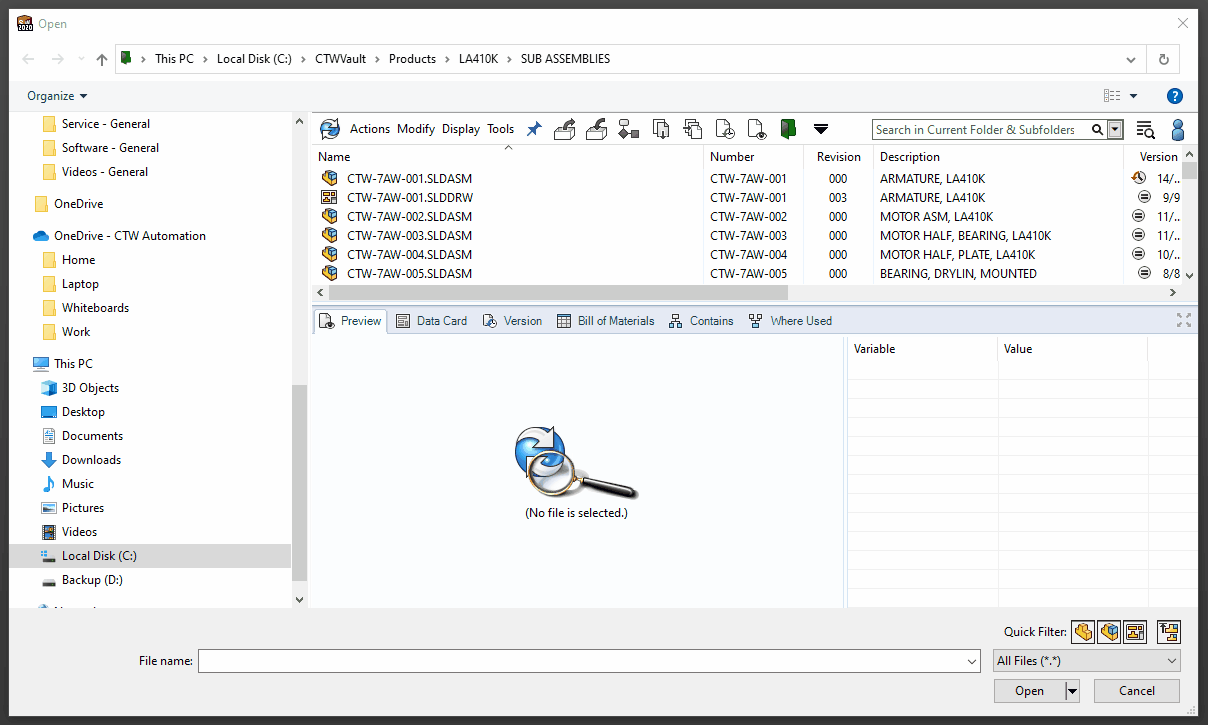Click the PDM Check Out icon
1208x725 pixels.
(565, 129)
